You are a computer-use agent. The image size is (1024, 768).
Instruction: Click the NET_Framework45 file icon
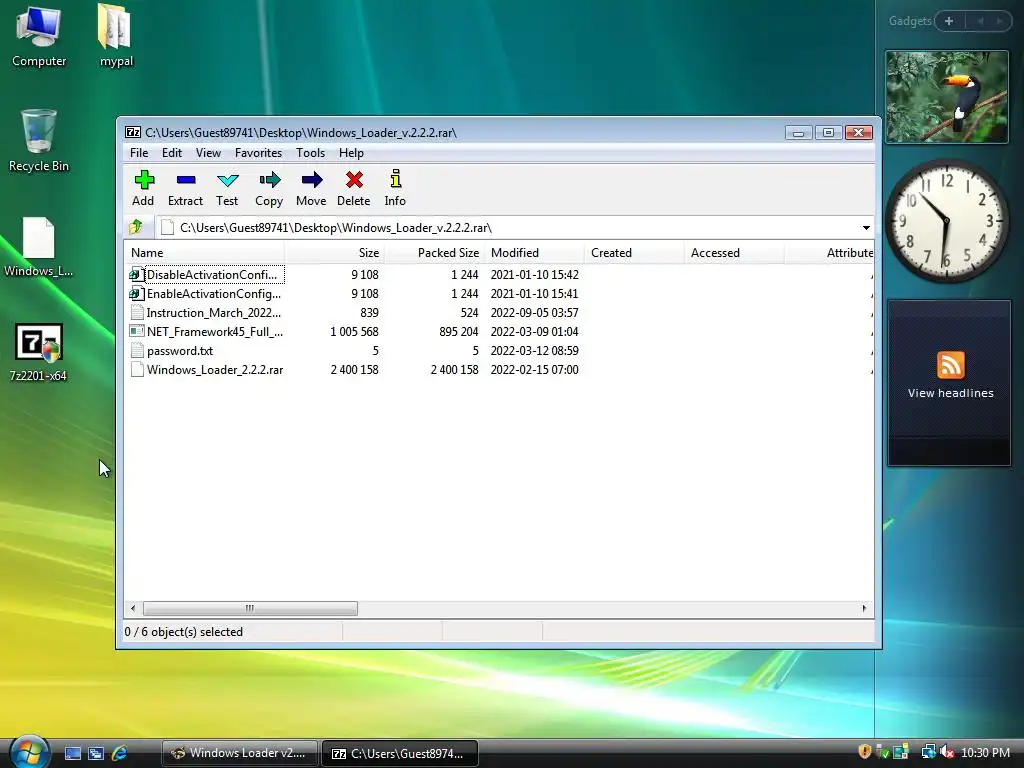[136, 332]
